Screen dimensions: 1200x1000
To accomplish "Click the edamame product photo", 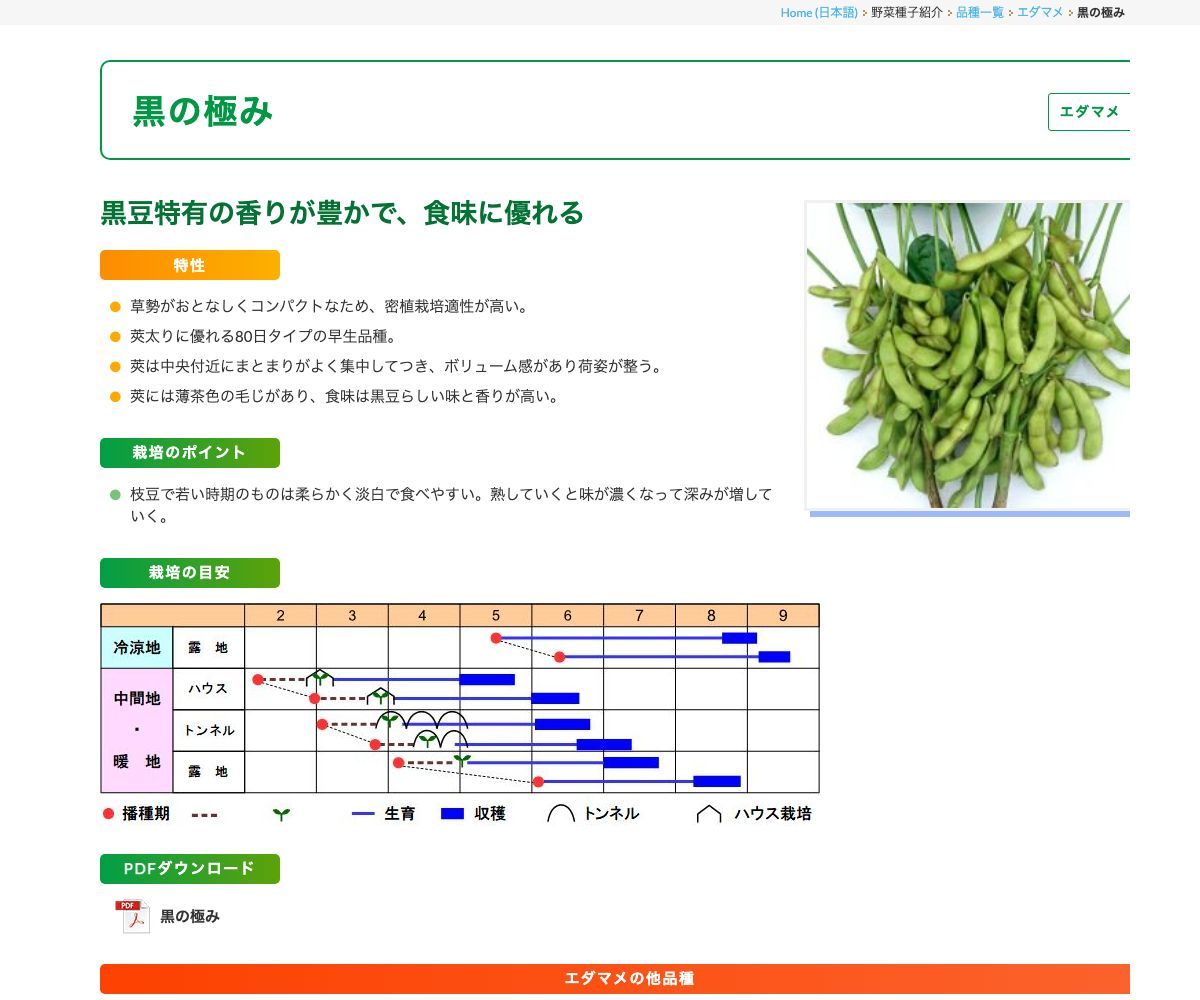I will (x=967, y=355).
